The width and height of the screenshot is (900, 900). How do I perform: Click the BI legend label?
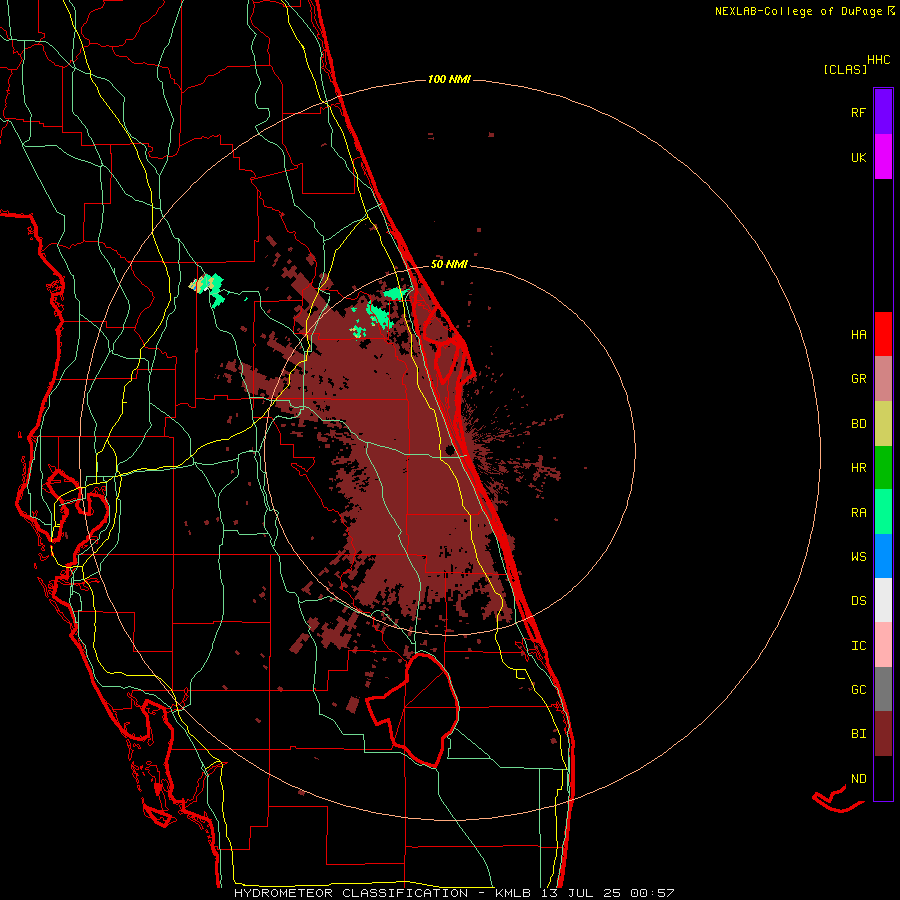[x=858, y=734]
